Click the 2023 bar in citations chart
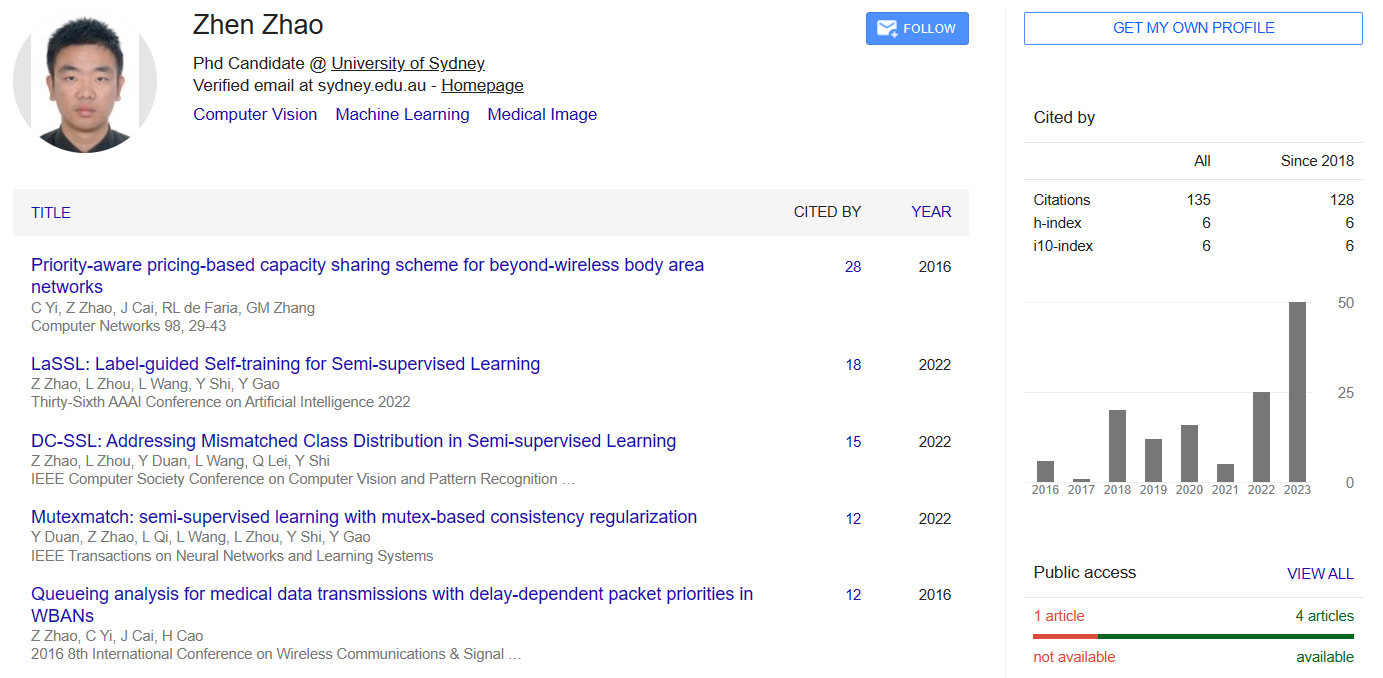Screen dimensions: 1383x678 [x=1297, y=392]
